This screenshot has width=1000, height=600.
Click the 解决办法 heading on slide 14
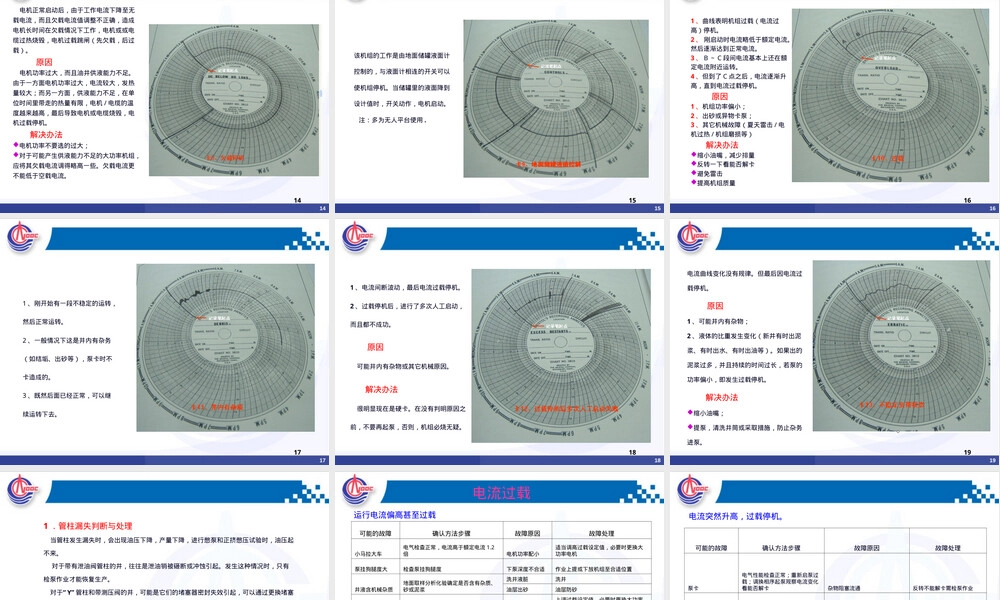pyautogui.click(x=46, y=135)
